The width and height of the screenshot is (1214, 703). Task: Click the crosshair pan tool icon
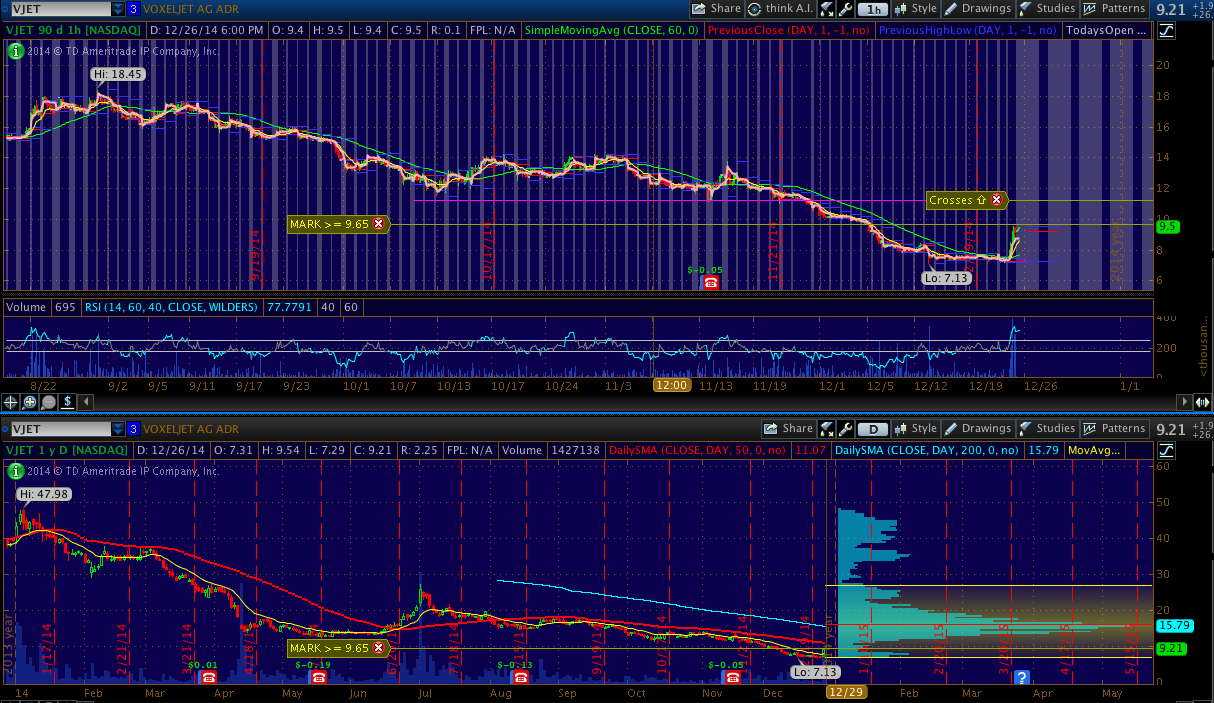(x=11, y=402)
